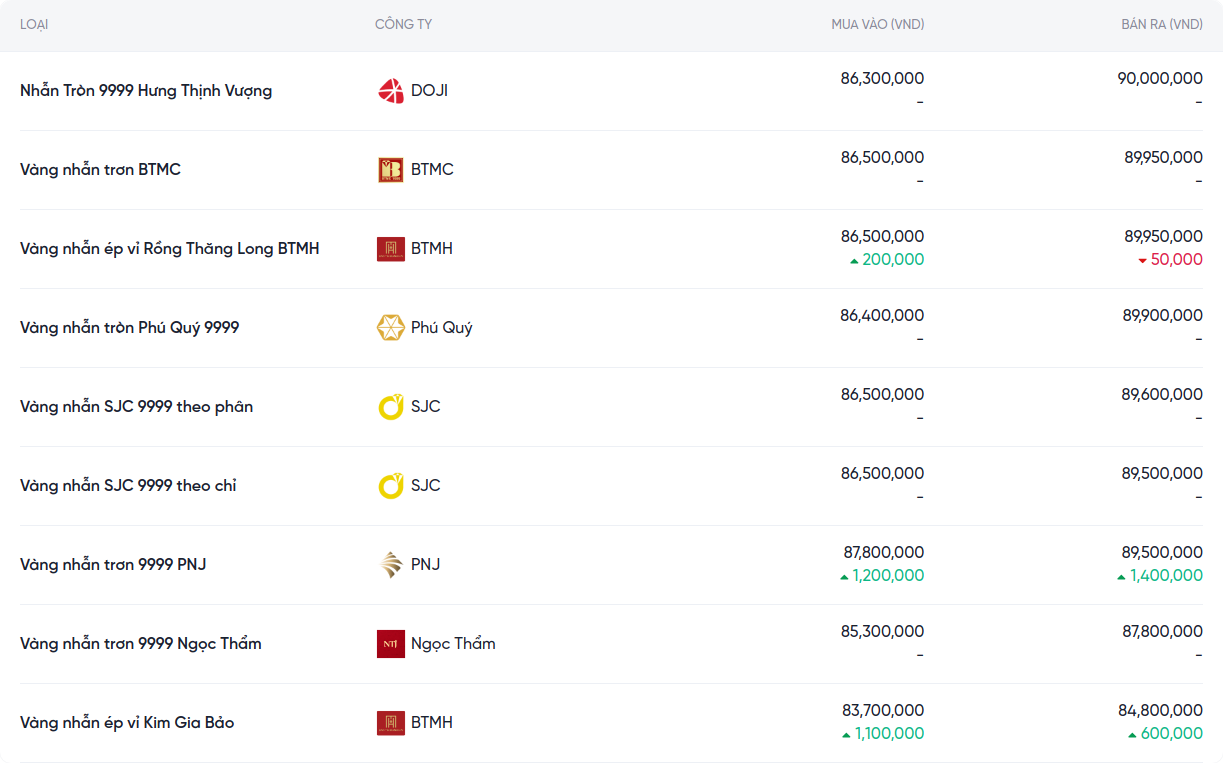1223x763 pixels.
Task: Click PNJ buy price 87,800,000
Action: point(882,552)
